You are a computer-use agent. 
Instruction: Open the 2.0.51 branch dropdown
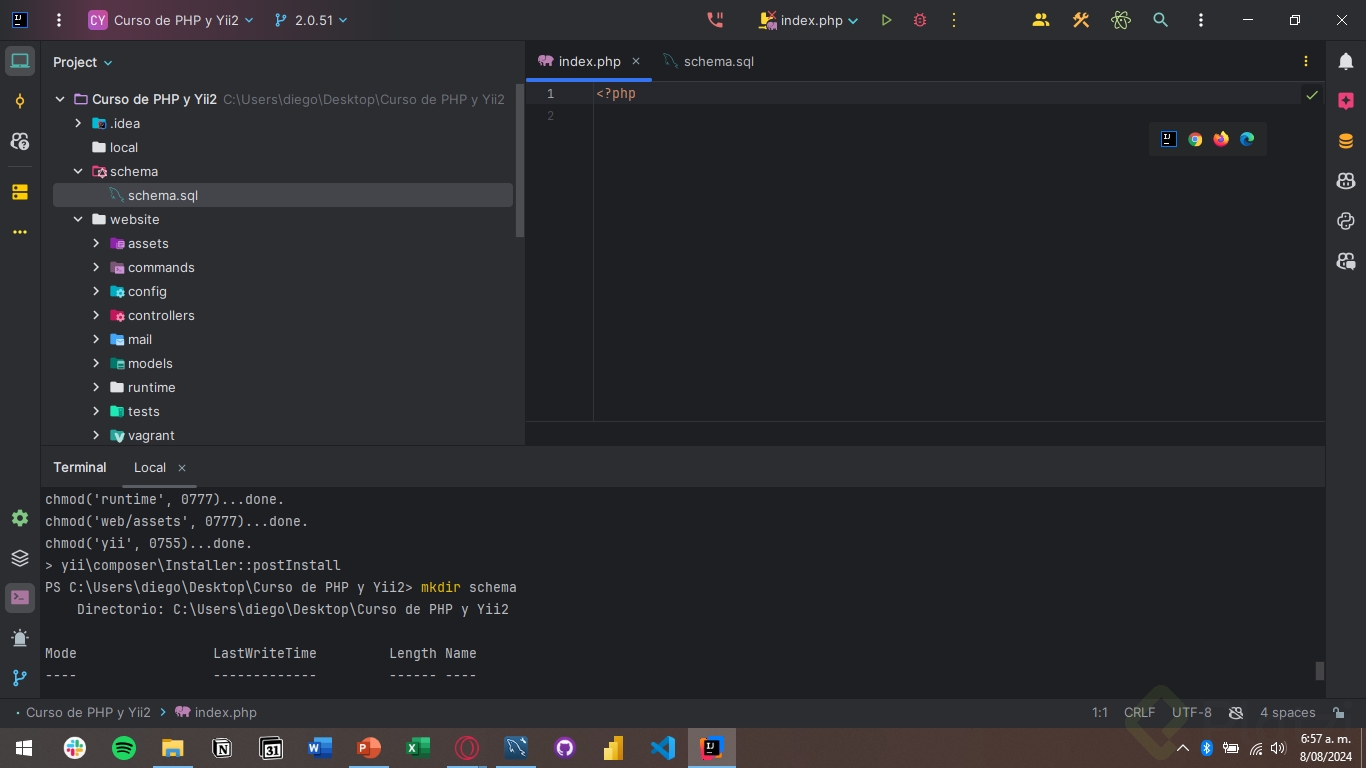[x=312, y=20]
